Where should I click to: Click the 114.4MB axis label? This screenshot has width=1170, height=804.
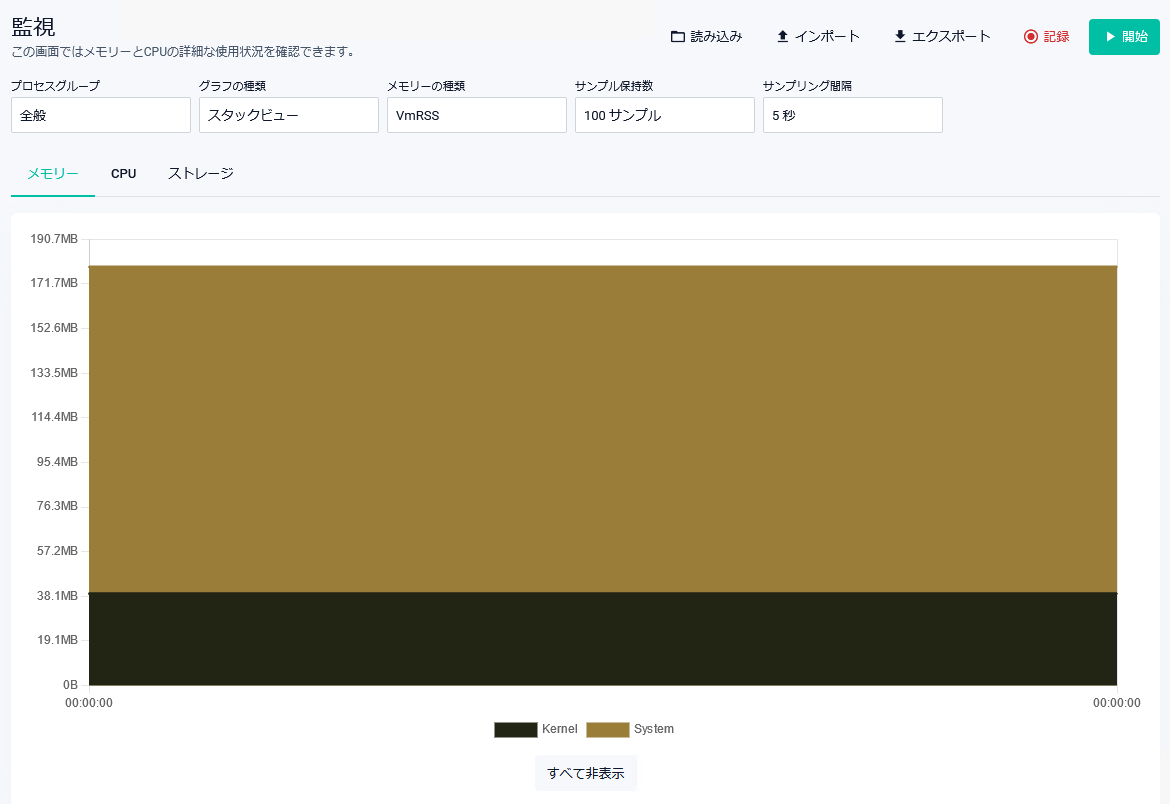[x=54, y=417]
